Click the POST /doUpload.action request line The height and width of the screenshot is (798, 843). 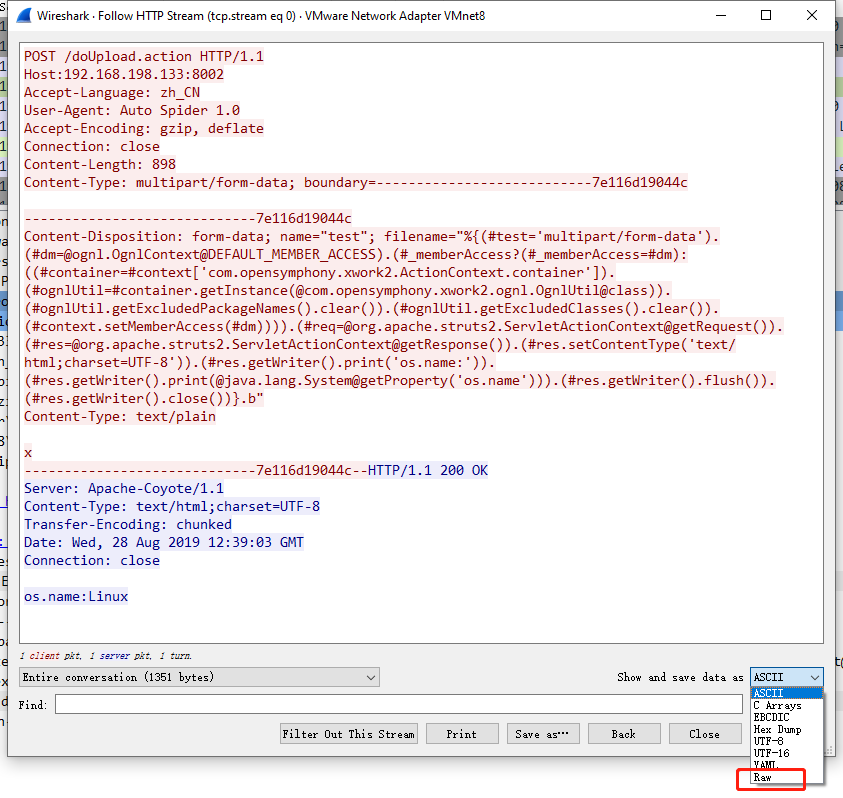(x=144, y=56)
